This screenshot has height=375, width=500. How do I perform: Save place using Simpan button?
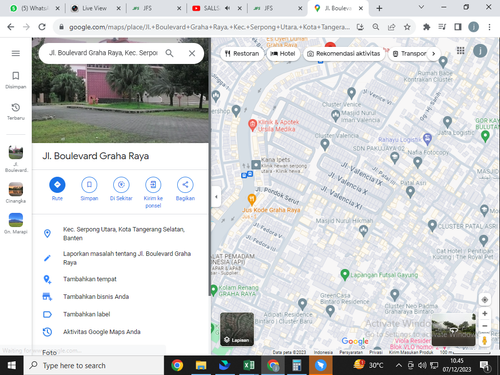click(89, 189)
